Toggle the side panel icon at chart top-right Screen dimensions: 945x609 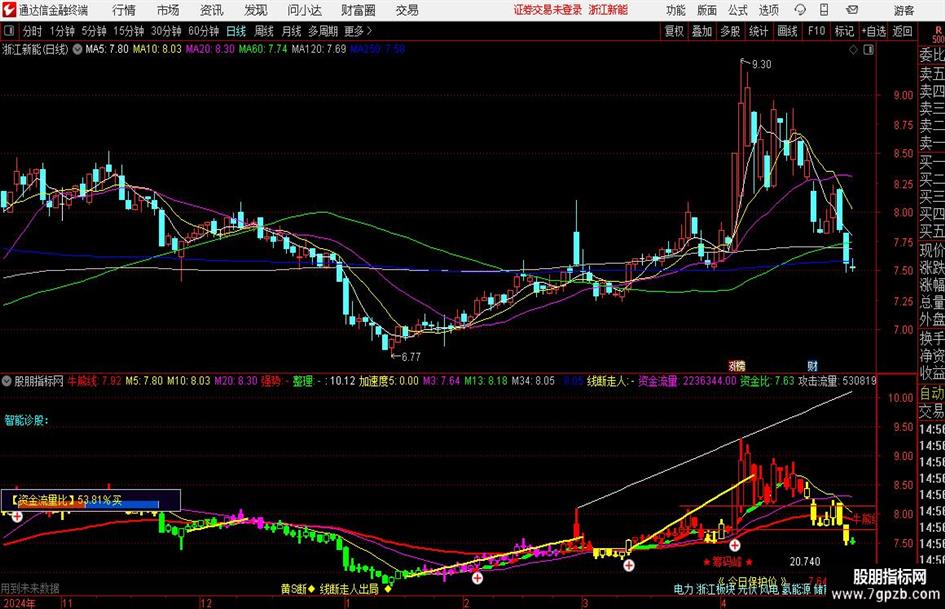click(x=868, y=50)
